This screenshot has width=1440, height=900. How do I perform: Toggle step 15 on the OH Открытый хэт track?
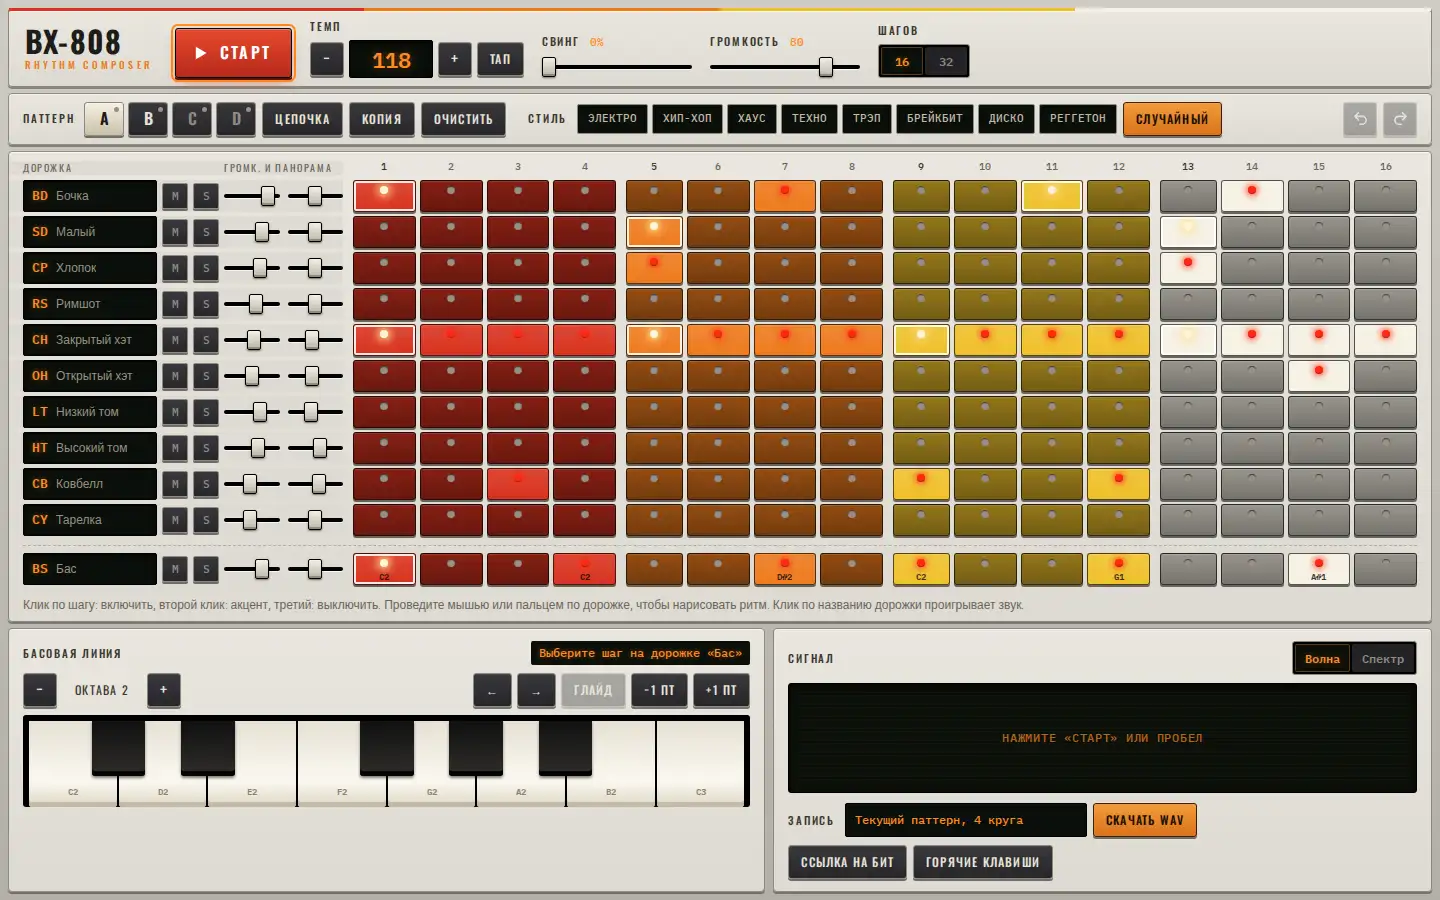1319,376
